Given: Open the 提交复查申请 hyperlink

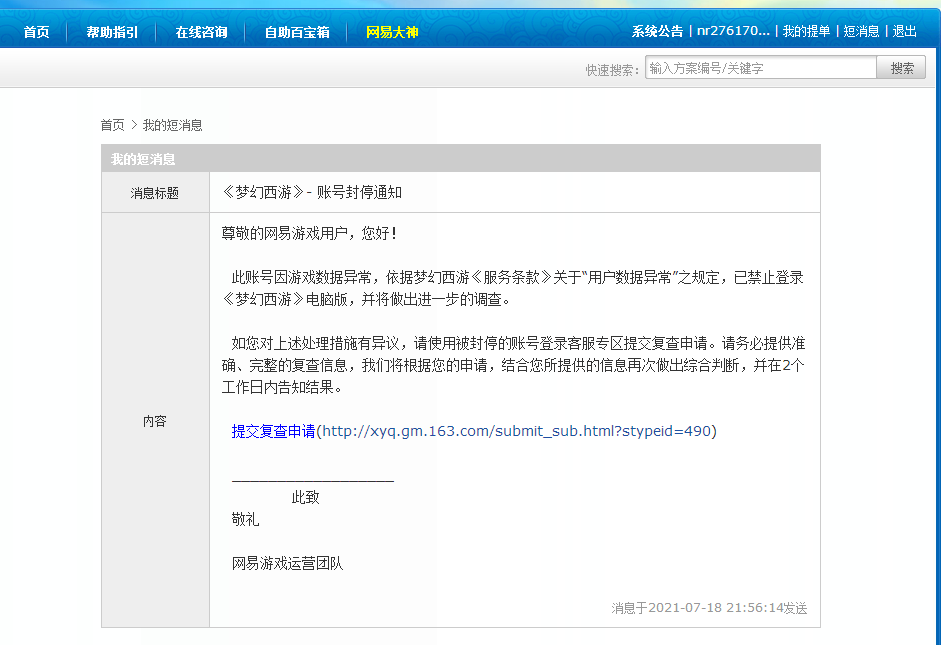Looking at the screenshot, I should pyautogui.click(x=273, y=431).
